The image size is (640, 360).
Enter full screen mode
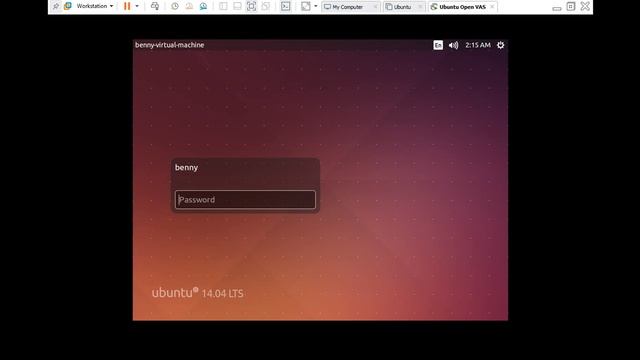click(x=251, y=6)
